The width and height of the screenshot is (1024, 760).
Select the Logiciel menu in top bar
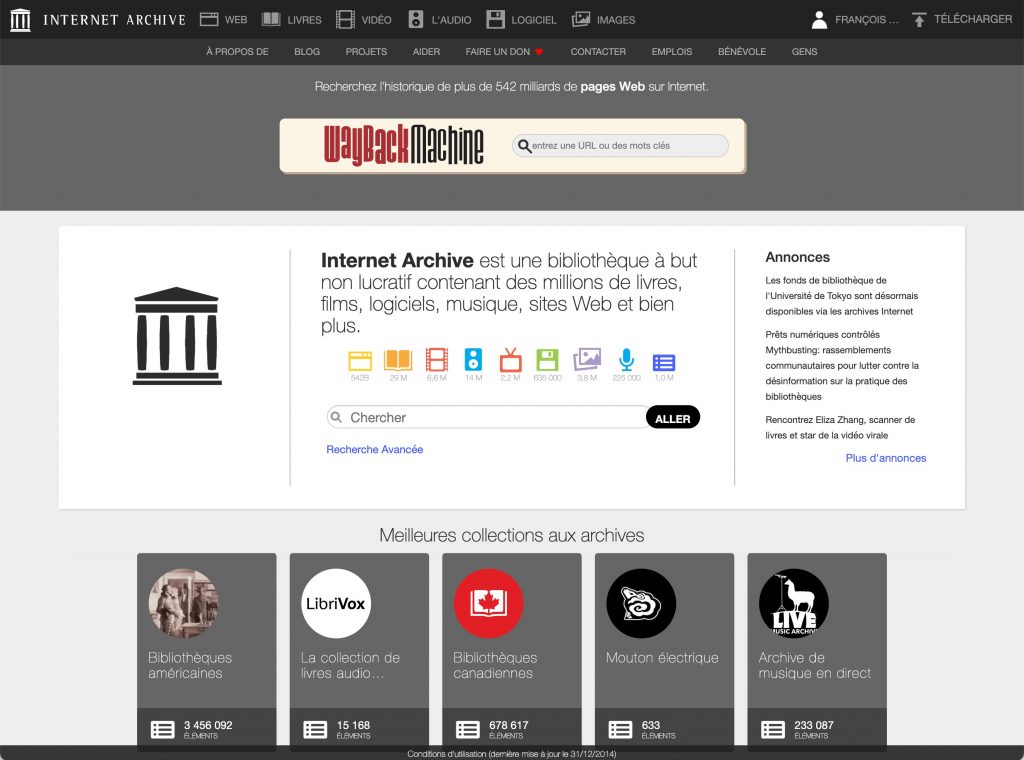point(521,19)
